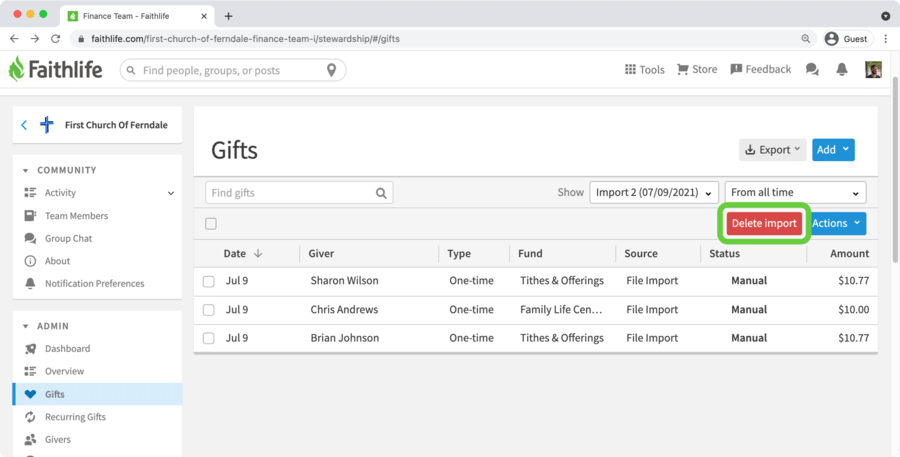This screenshot has width=900, height=457.
Task: Click the browser back arrow
Action: [14, 38]
